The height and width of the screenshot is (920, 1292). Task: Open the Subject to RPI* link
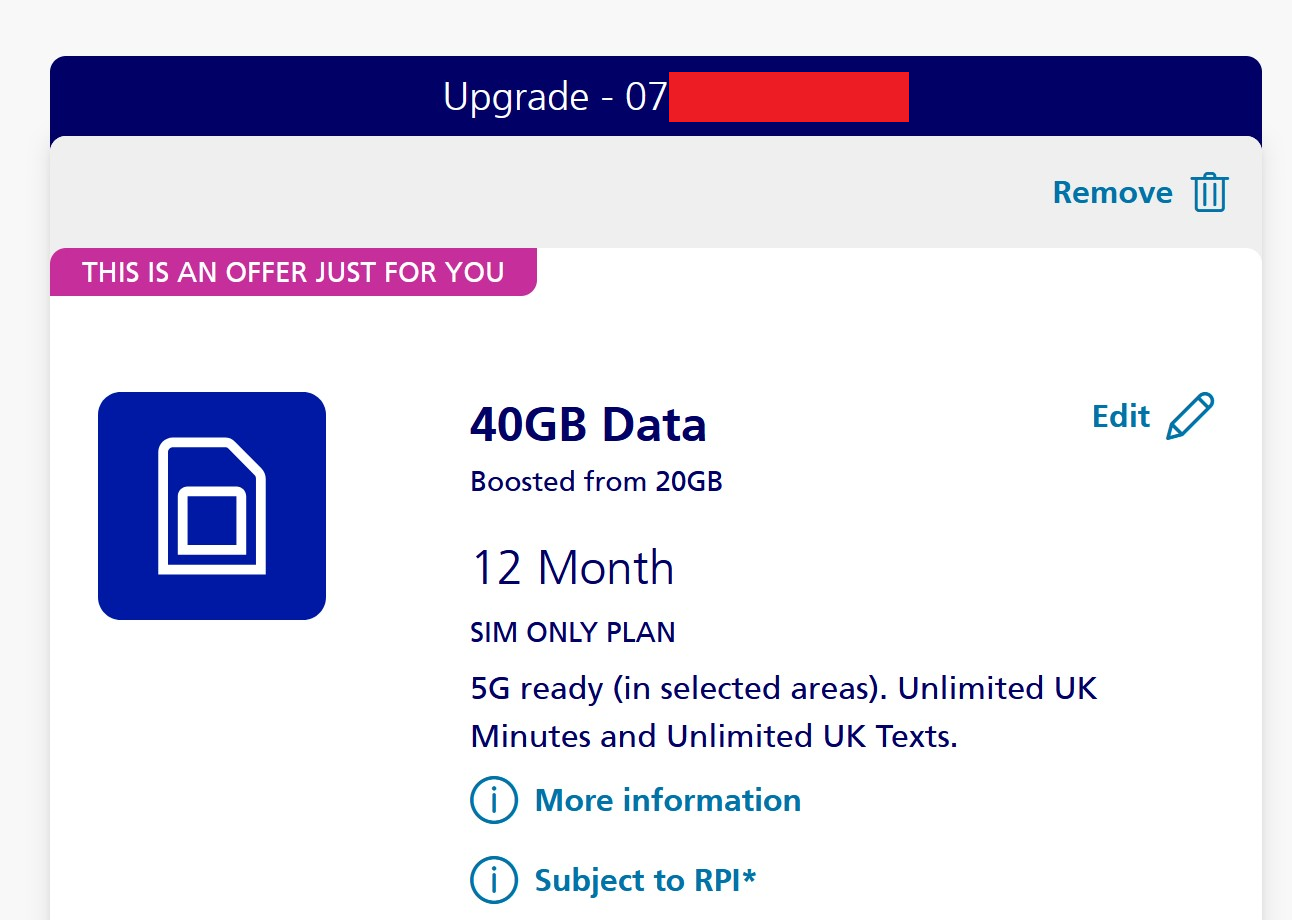(x=645, y=880)
